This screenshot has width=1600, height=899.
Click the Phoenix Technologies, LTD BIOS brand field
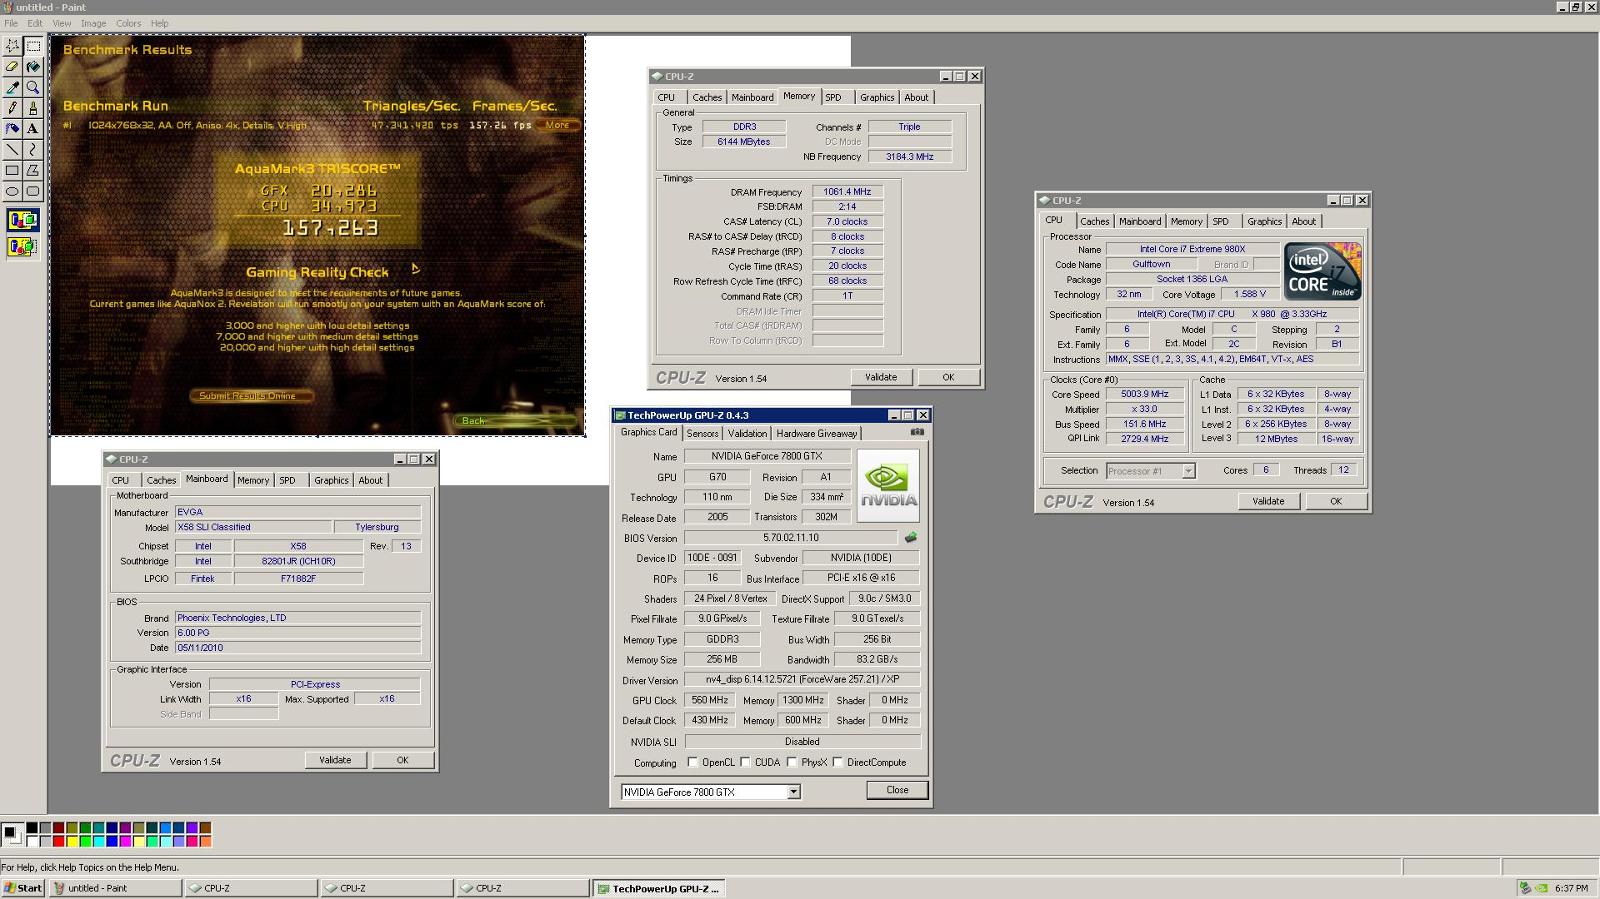coord(298,618)
